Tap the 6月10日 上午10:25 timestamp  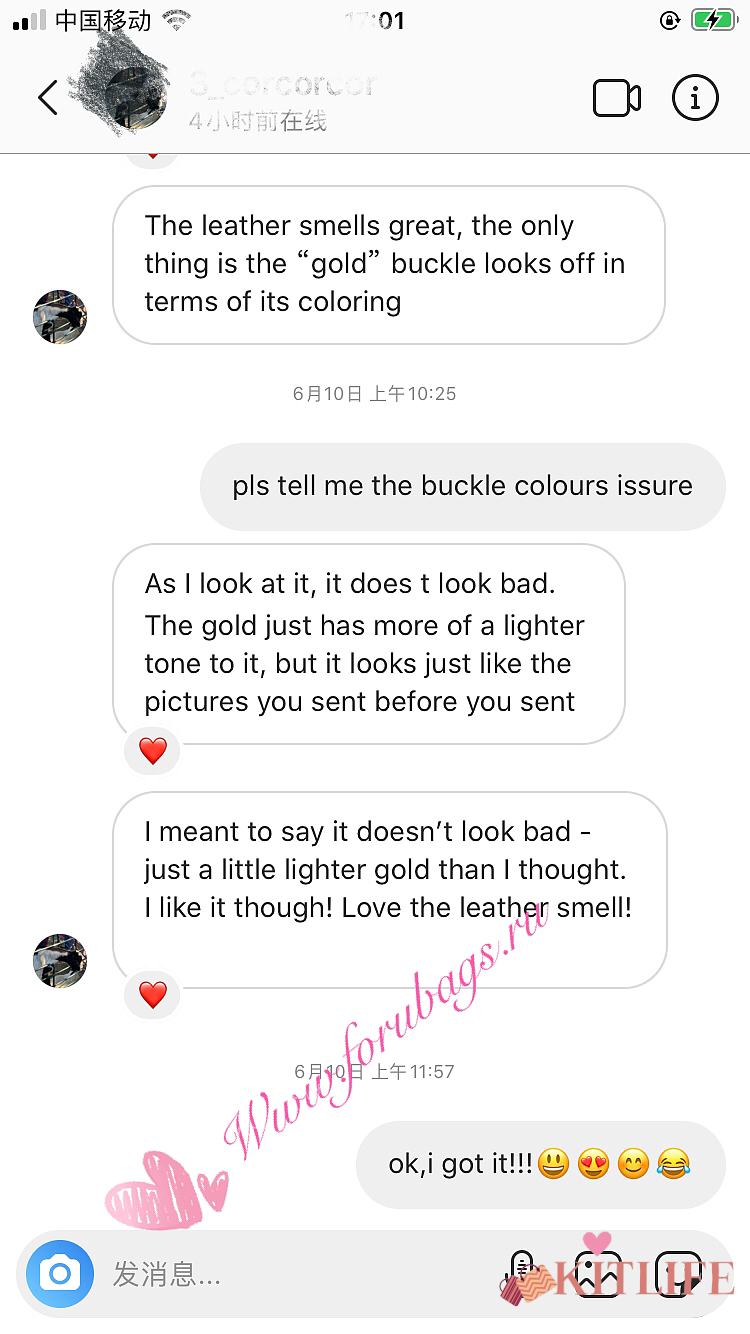coord(374,394)
